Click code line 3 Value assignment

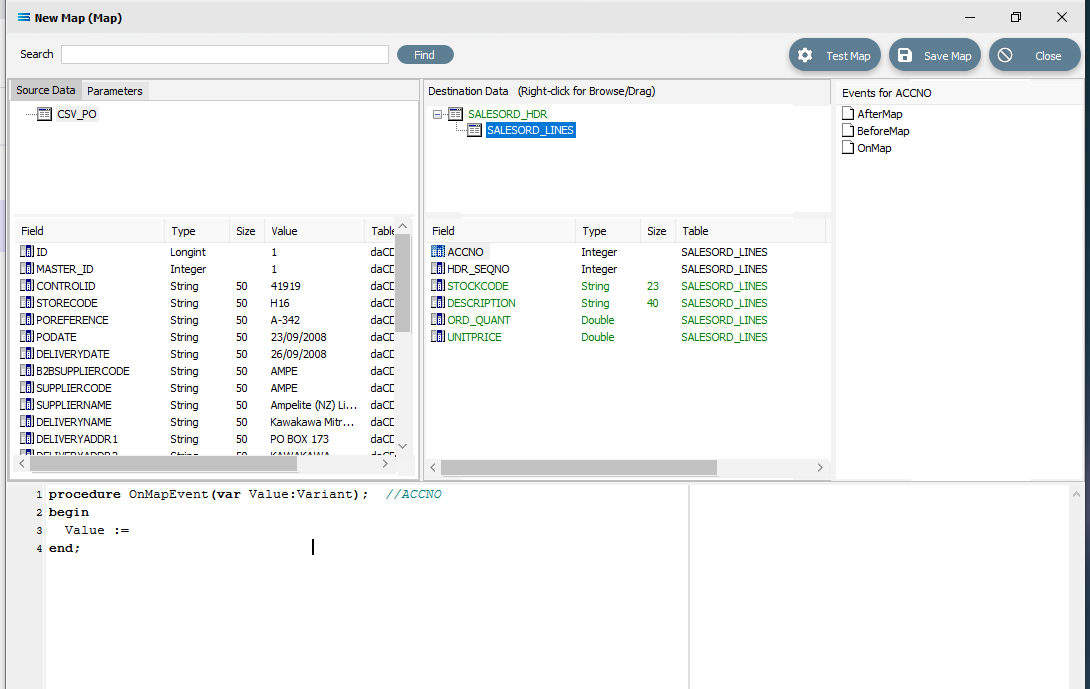tap(97, 530)
